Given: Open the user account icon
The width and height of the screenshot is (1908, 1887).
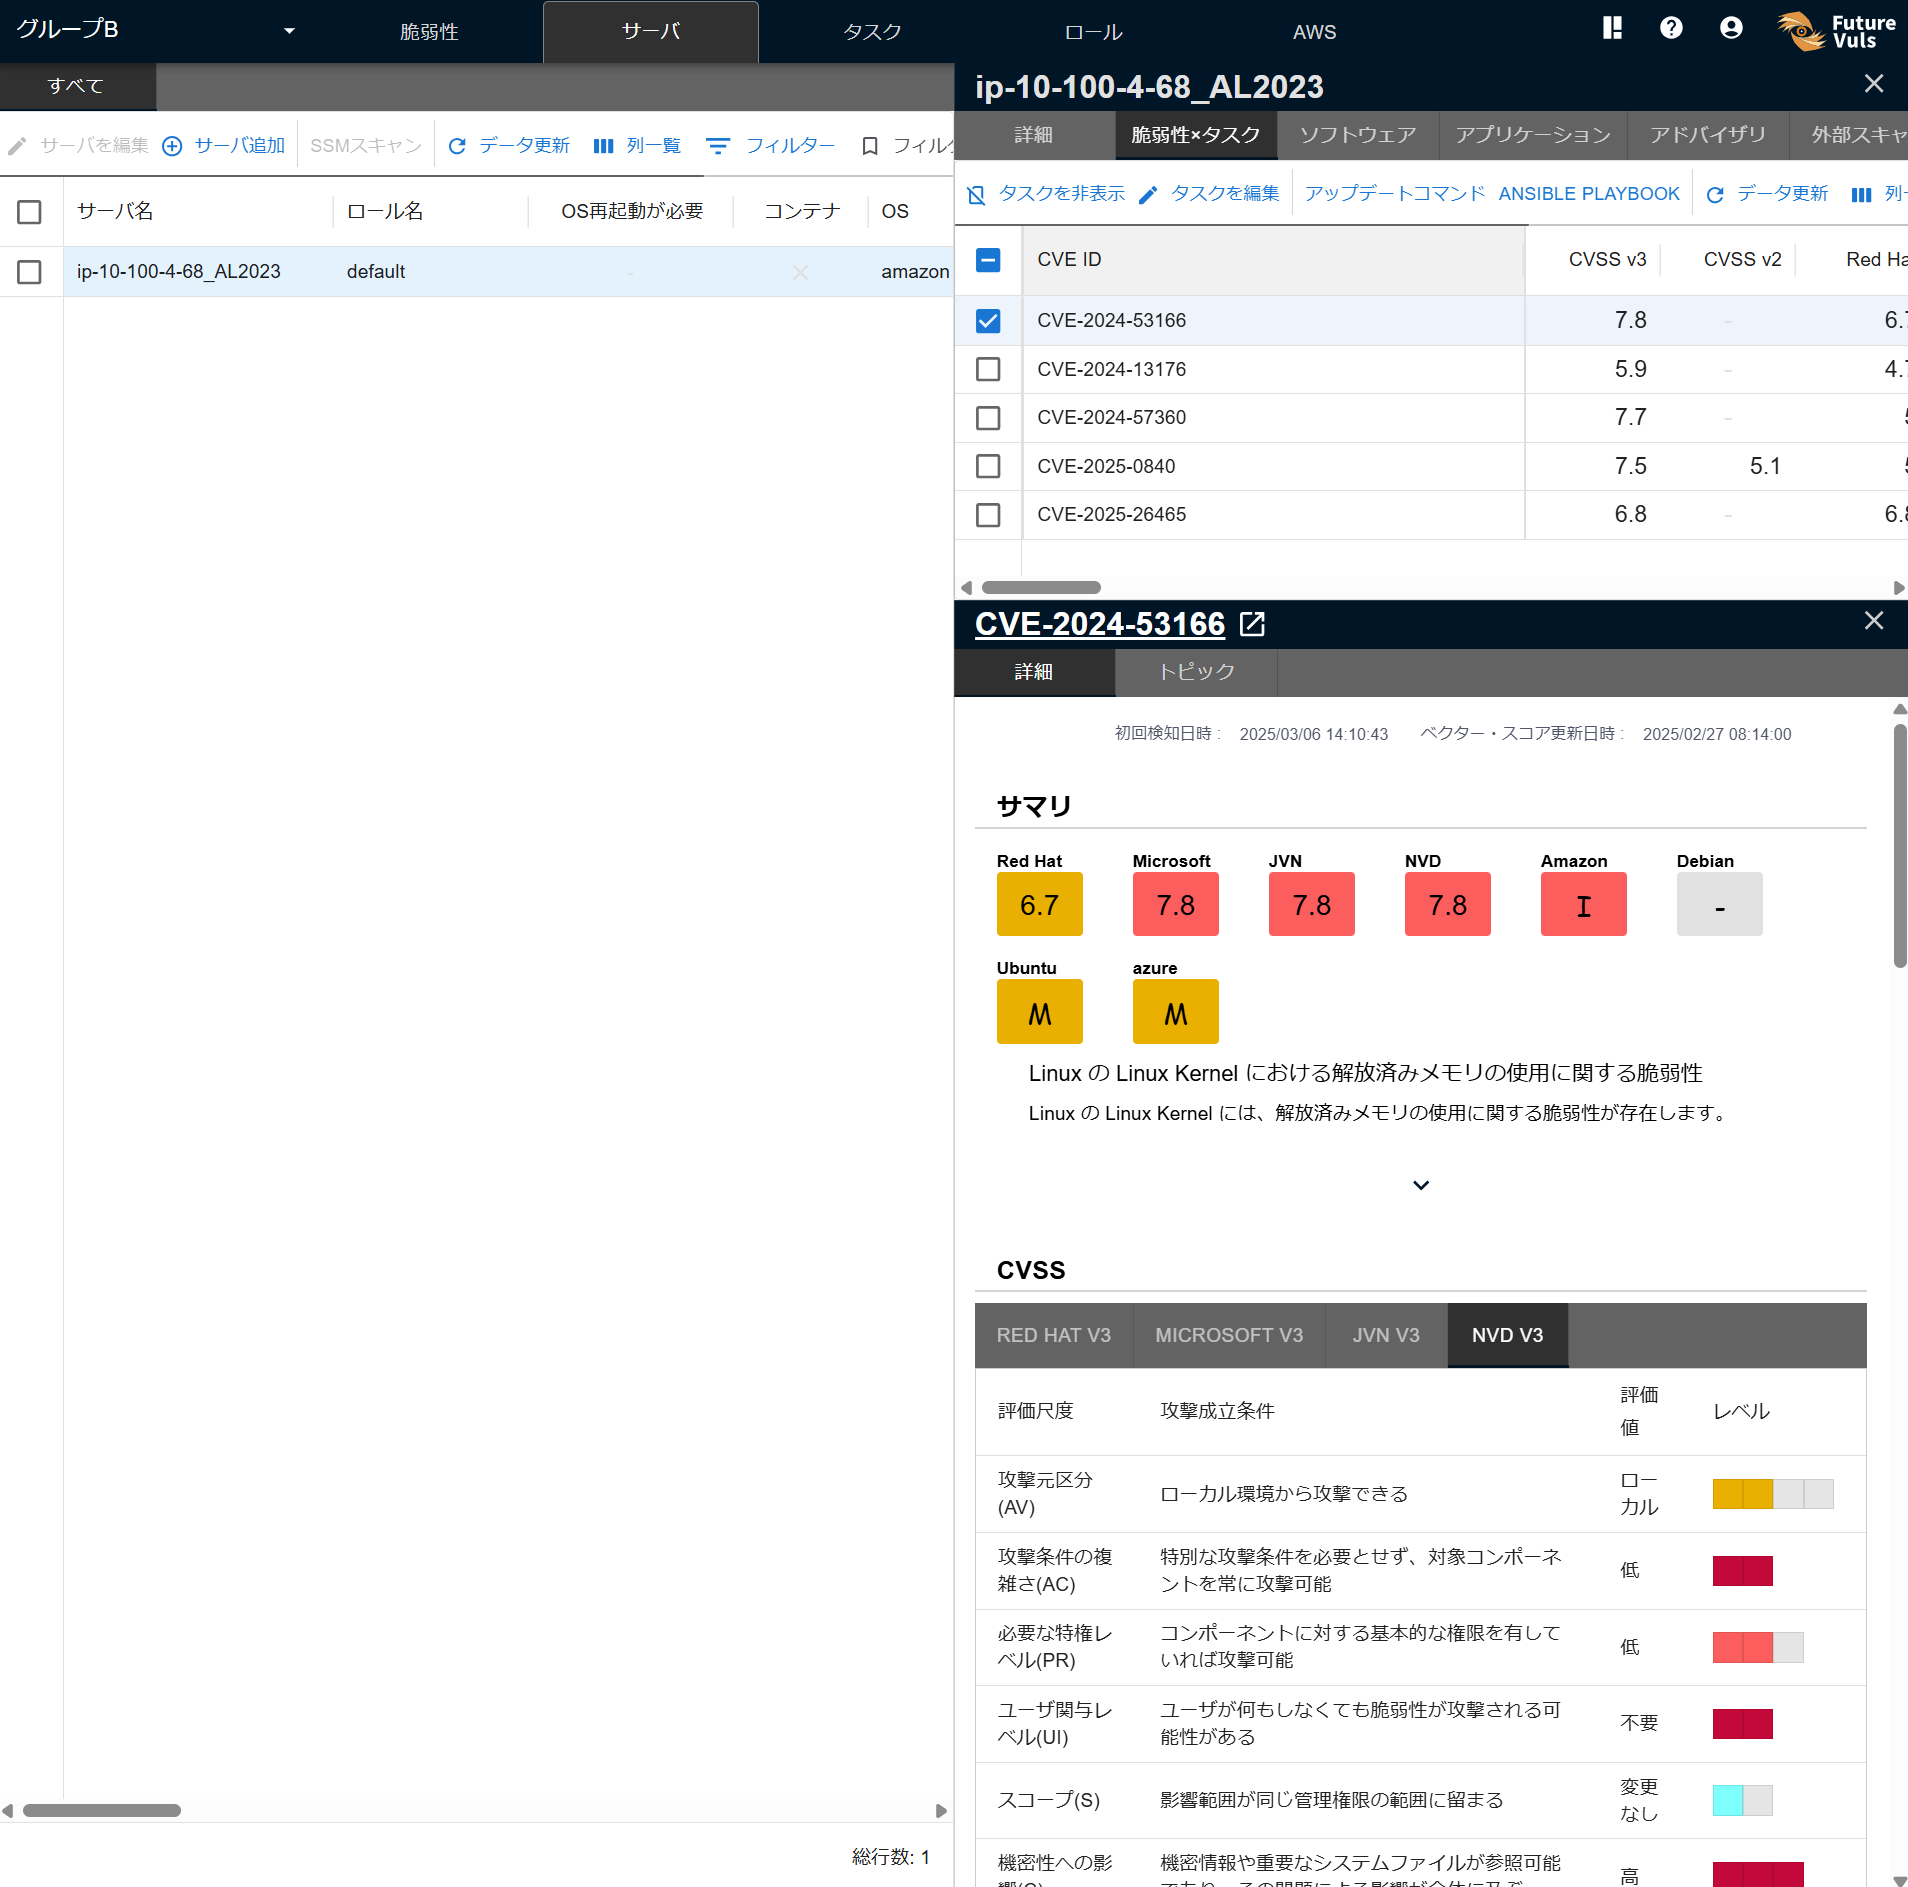Looking at the screenshot, I should click(x=1731, y=28).
